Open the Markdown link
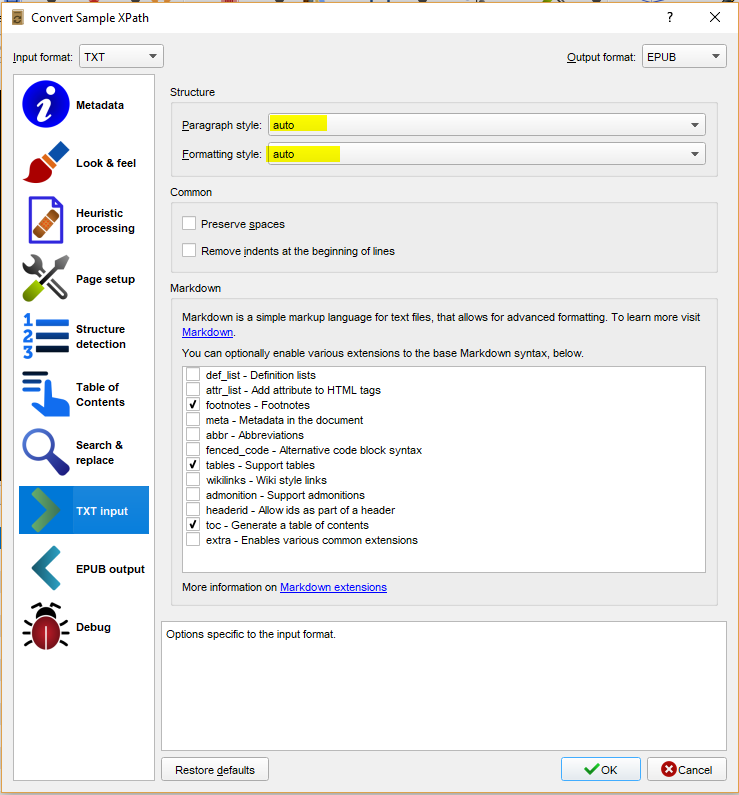The image size is (739, 795). click(x=207, y=332)
